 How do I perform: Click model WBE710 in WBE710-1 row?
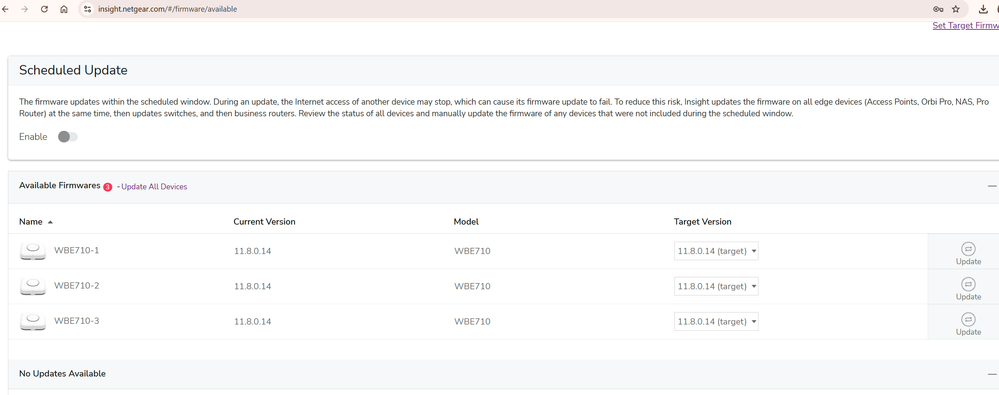coord(472,251)
